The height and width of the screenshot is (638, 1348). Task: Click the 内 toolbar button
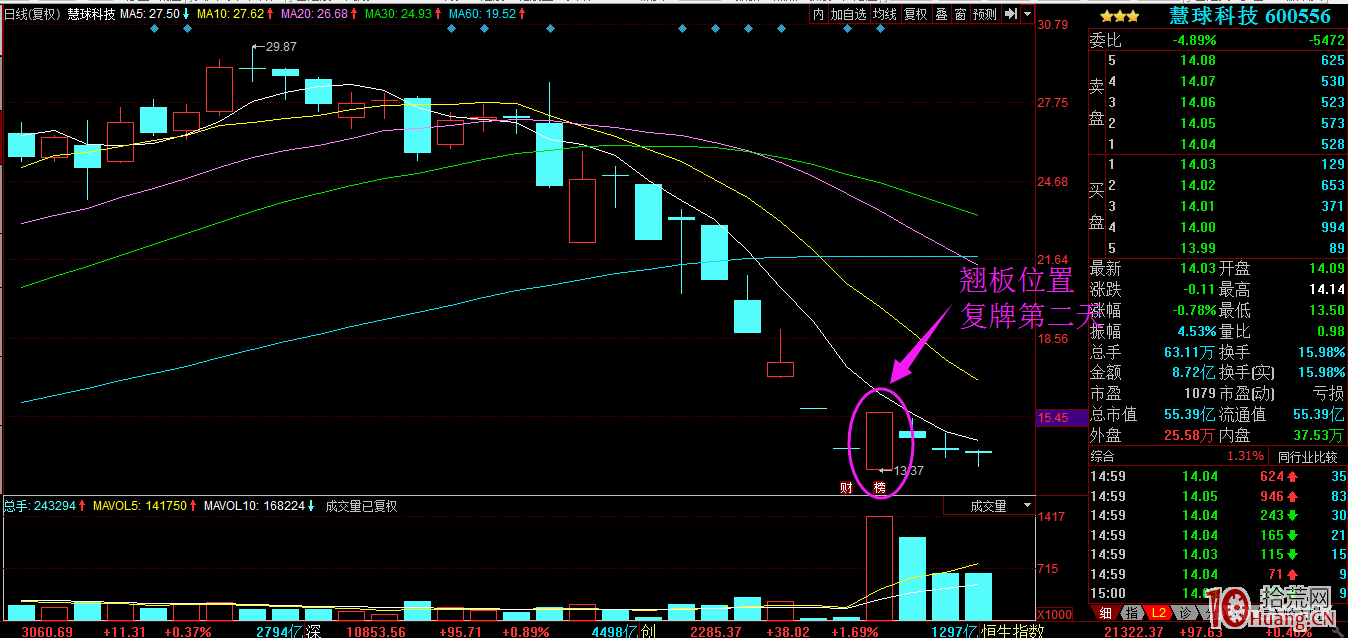818,14
